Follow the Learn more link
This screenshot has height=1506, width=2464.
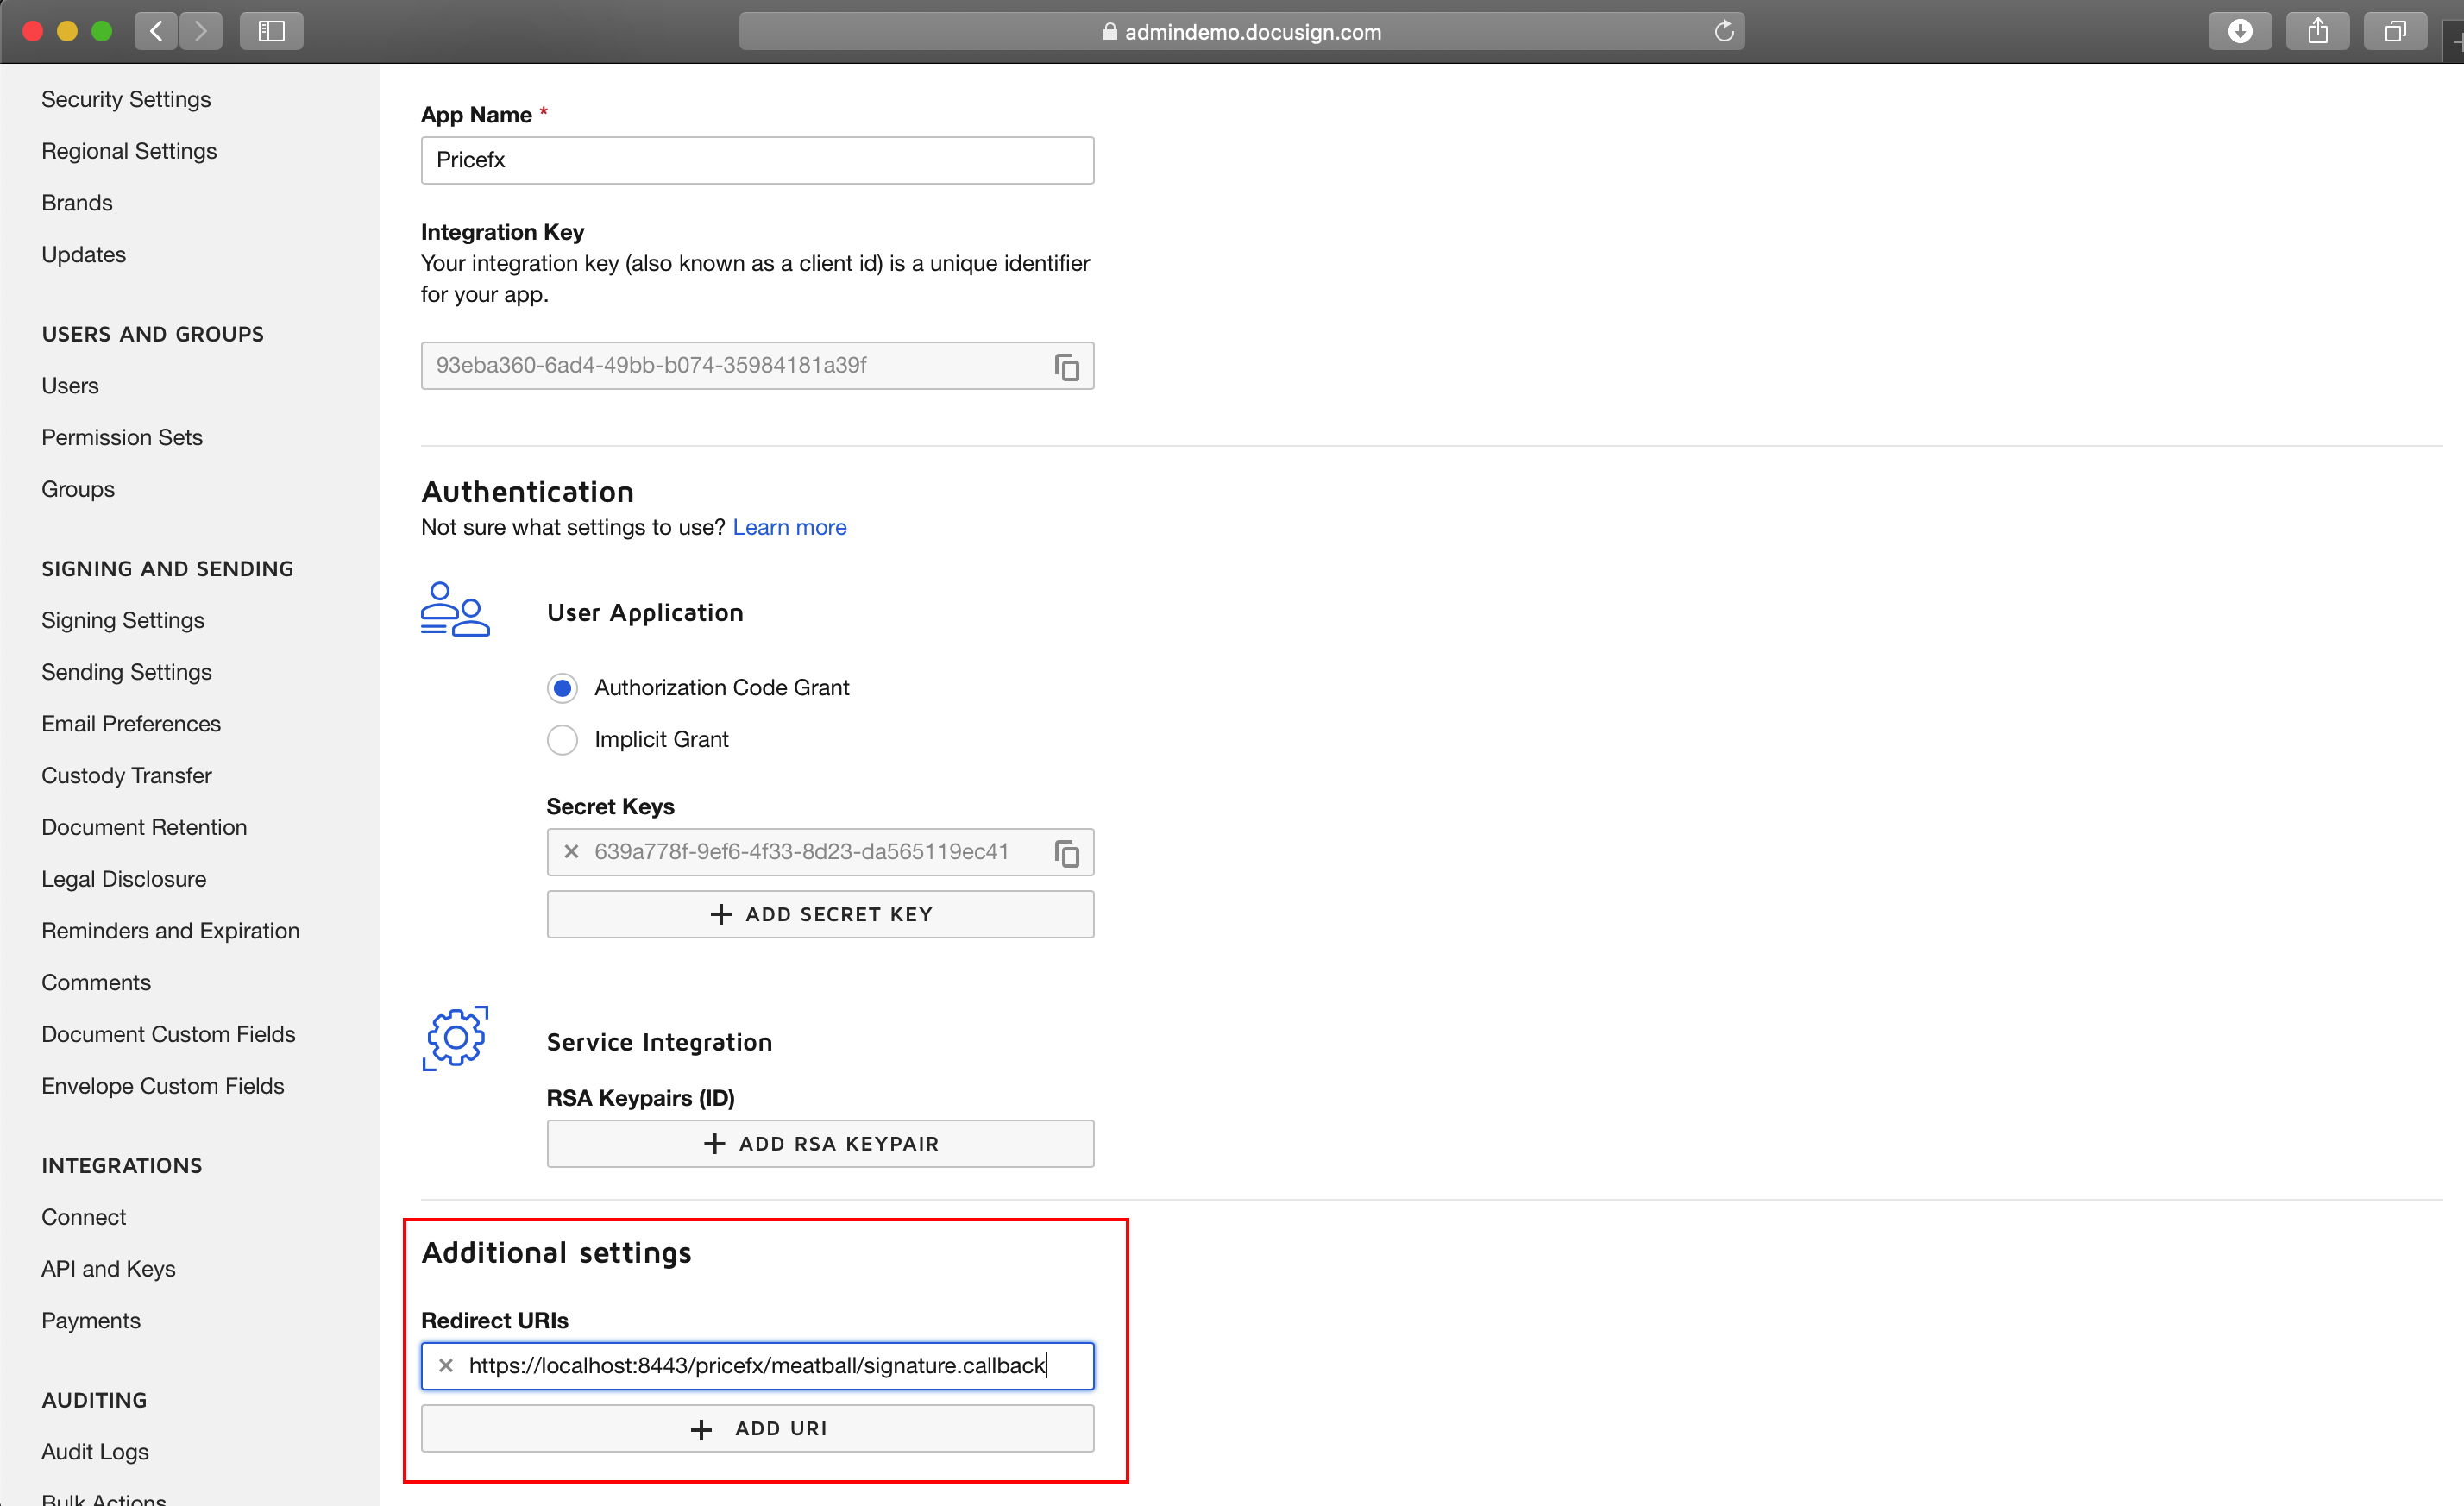coord(789,527)
